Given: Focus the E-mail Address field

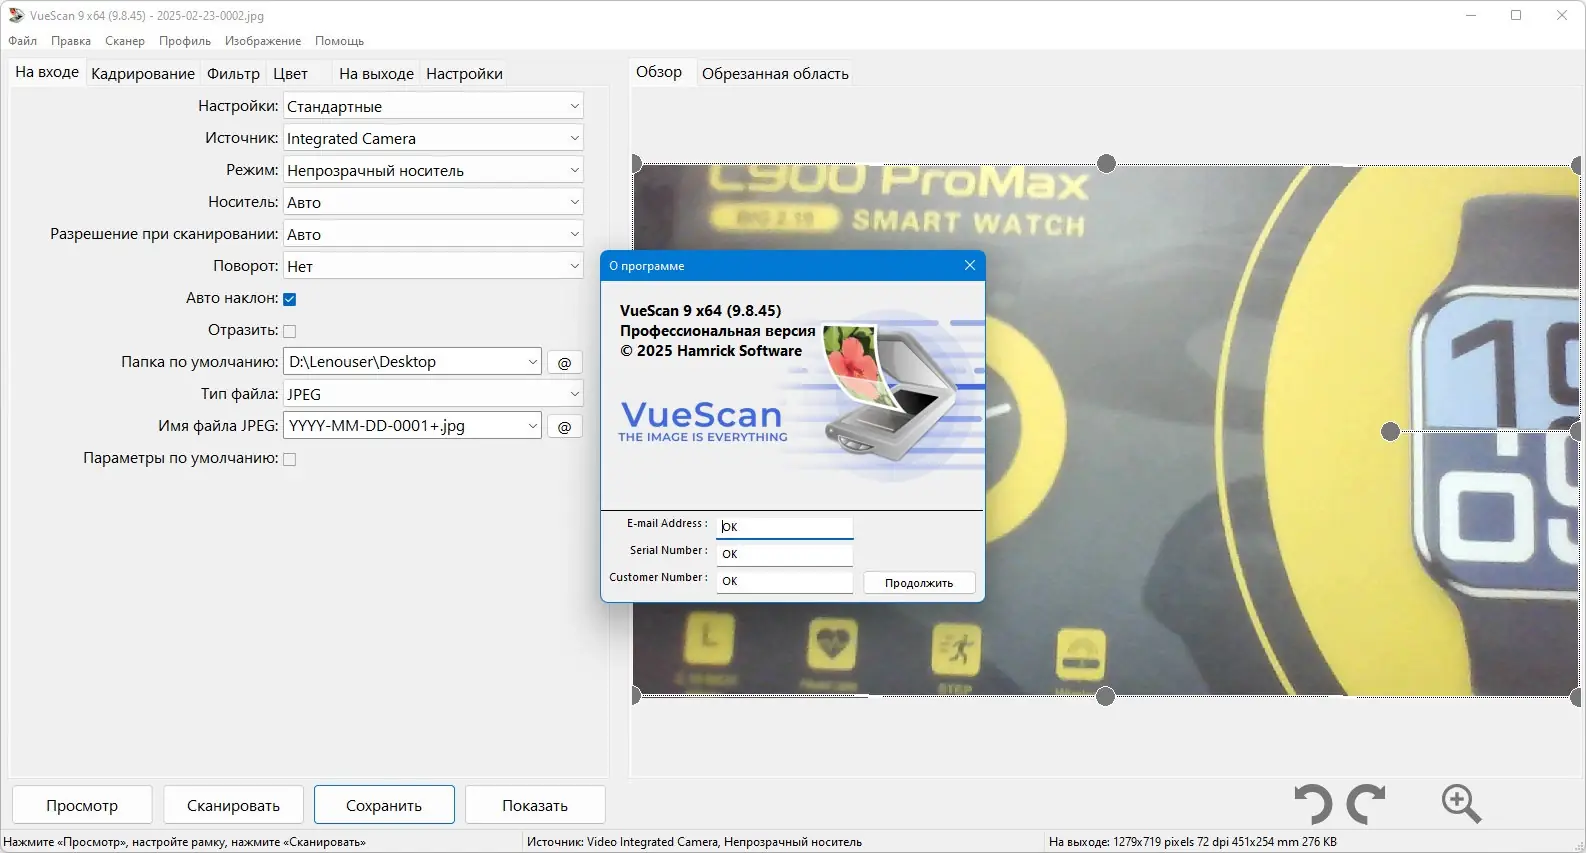Looking at the screenshot, I should click(x=785, y=526).
